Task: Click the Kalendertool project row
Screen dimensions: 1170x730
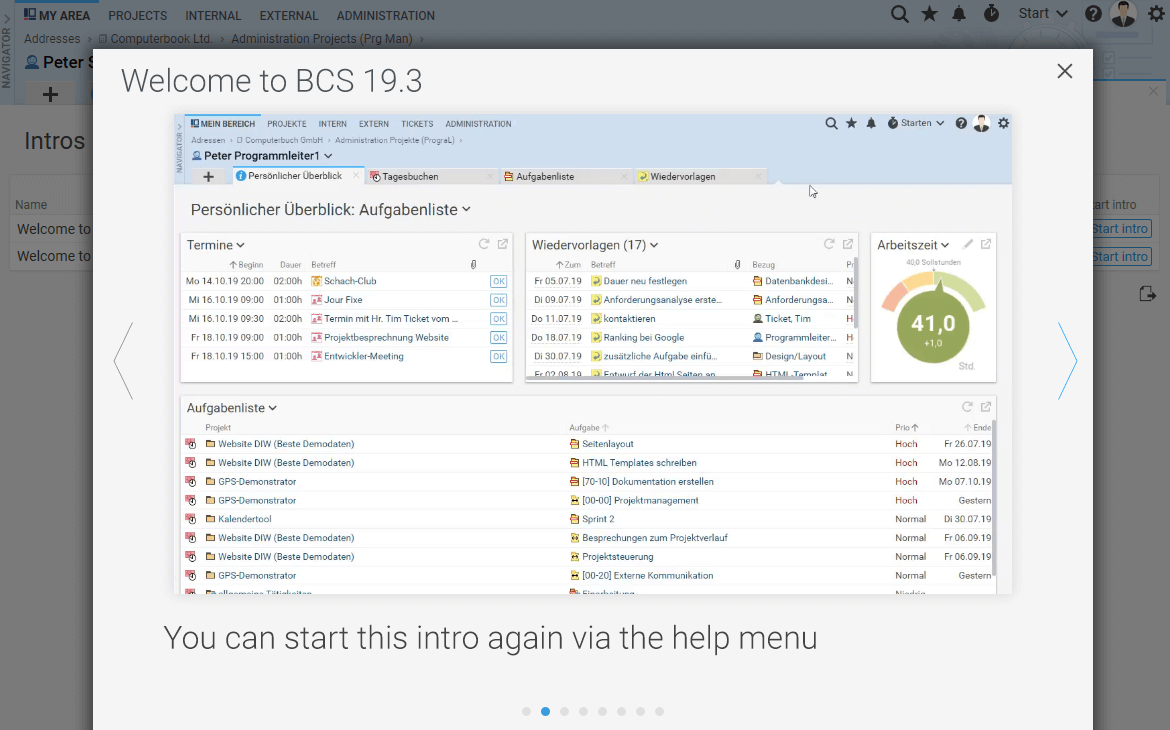Action: click(x=586, y=519)
